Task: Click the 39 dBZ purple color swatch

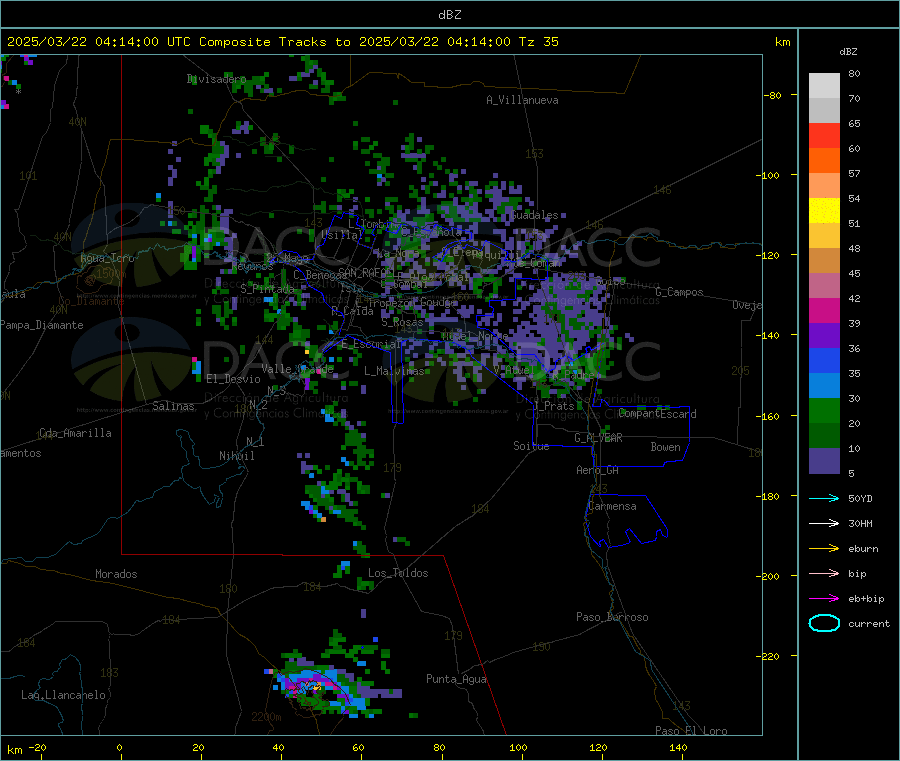Action: 824,336
